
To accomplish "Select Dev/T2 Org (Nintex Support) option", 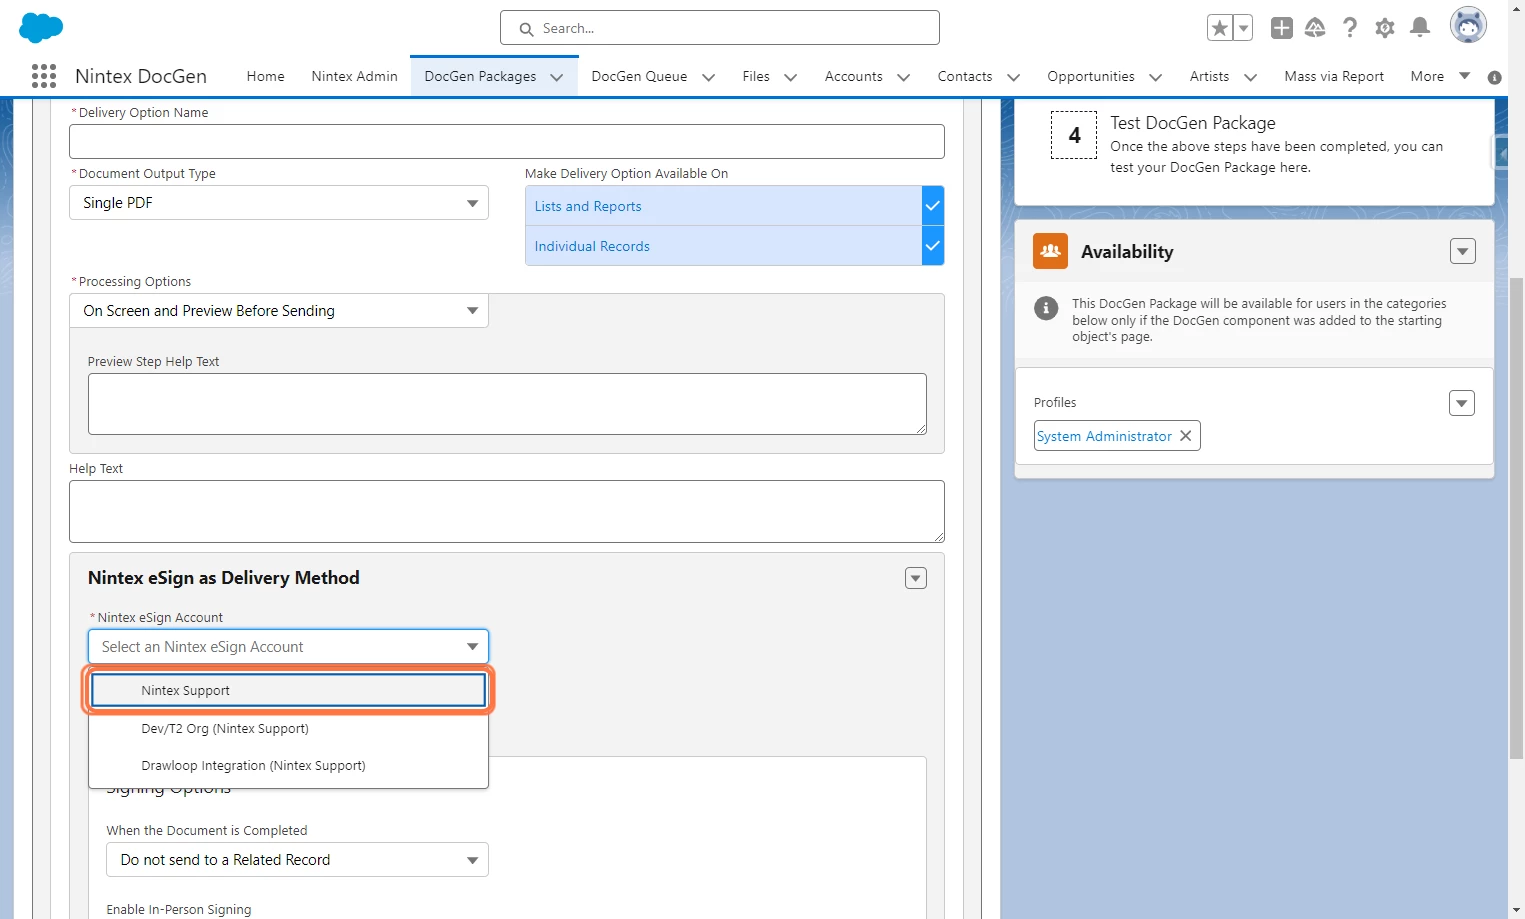I will pos(288,729).
